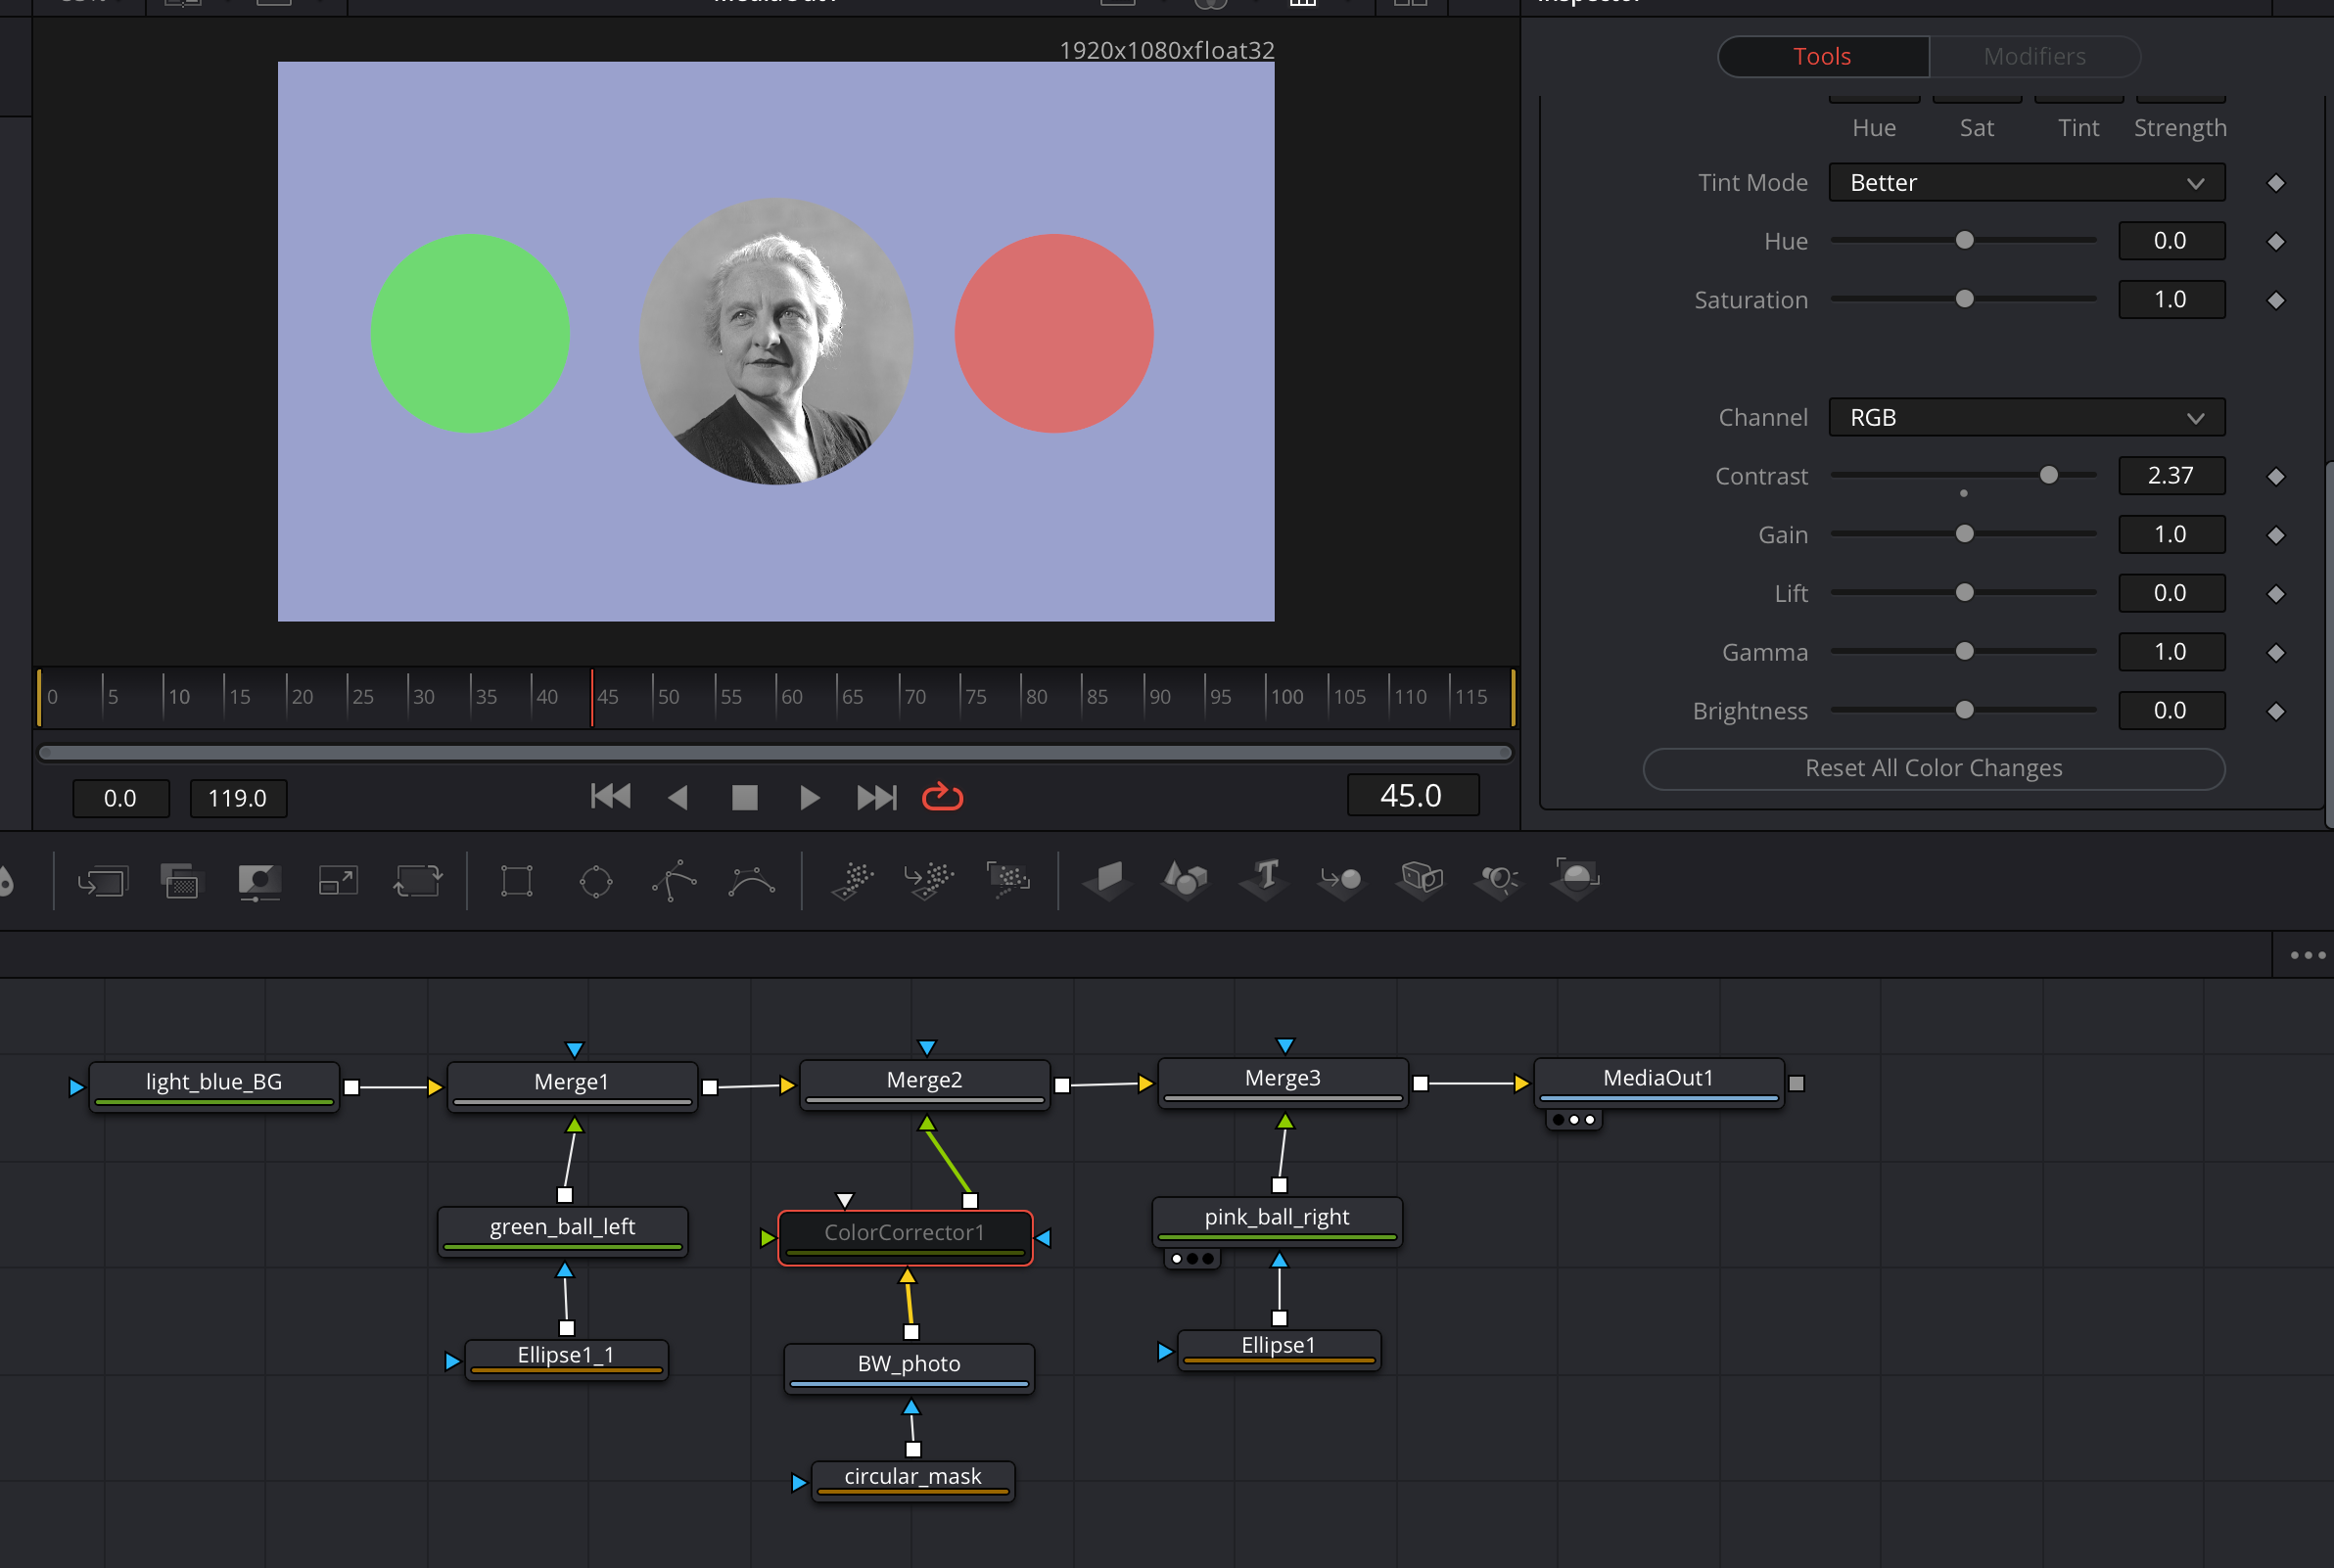Image resolution: width=2334 pixels, height=1568 pixels.
Task: Toggle keyframe diamond for Brightness
Action: pyautogui.click(x=2276, y=711)
